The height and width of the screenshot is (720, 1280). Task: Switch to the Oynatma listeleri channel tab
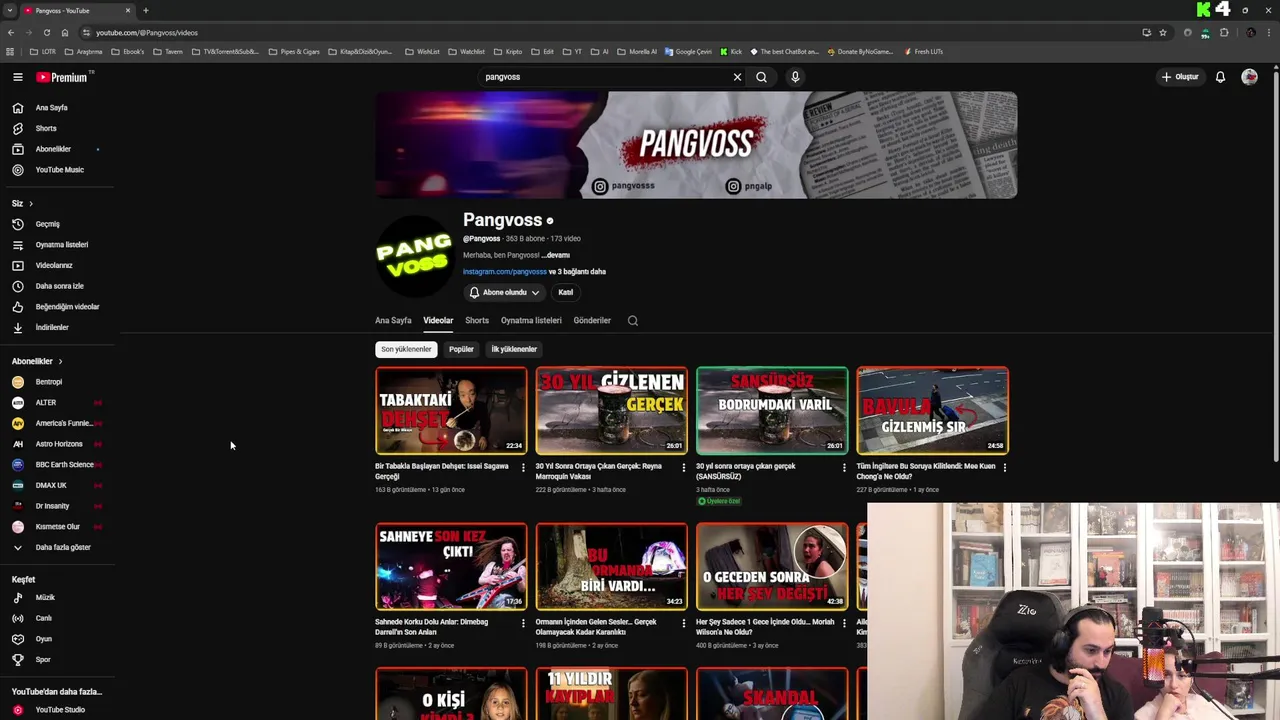[x=531, y=321]
